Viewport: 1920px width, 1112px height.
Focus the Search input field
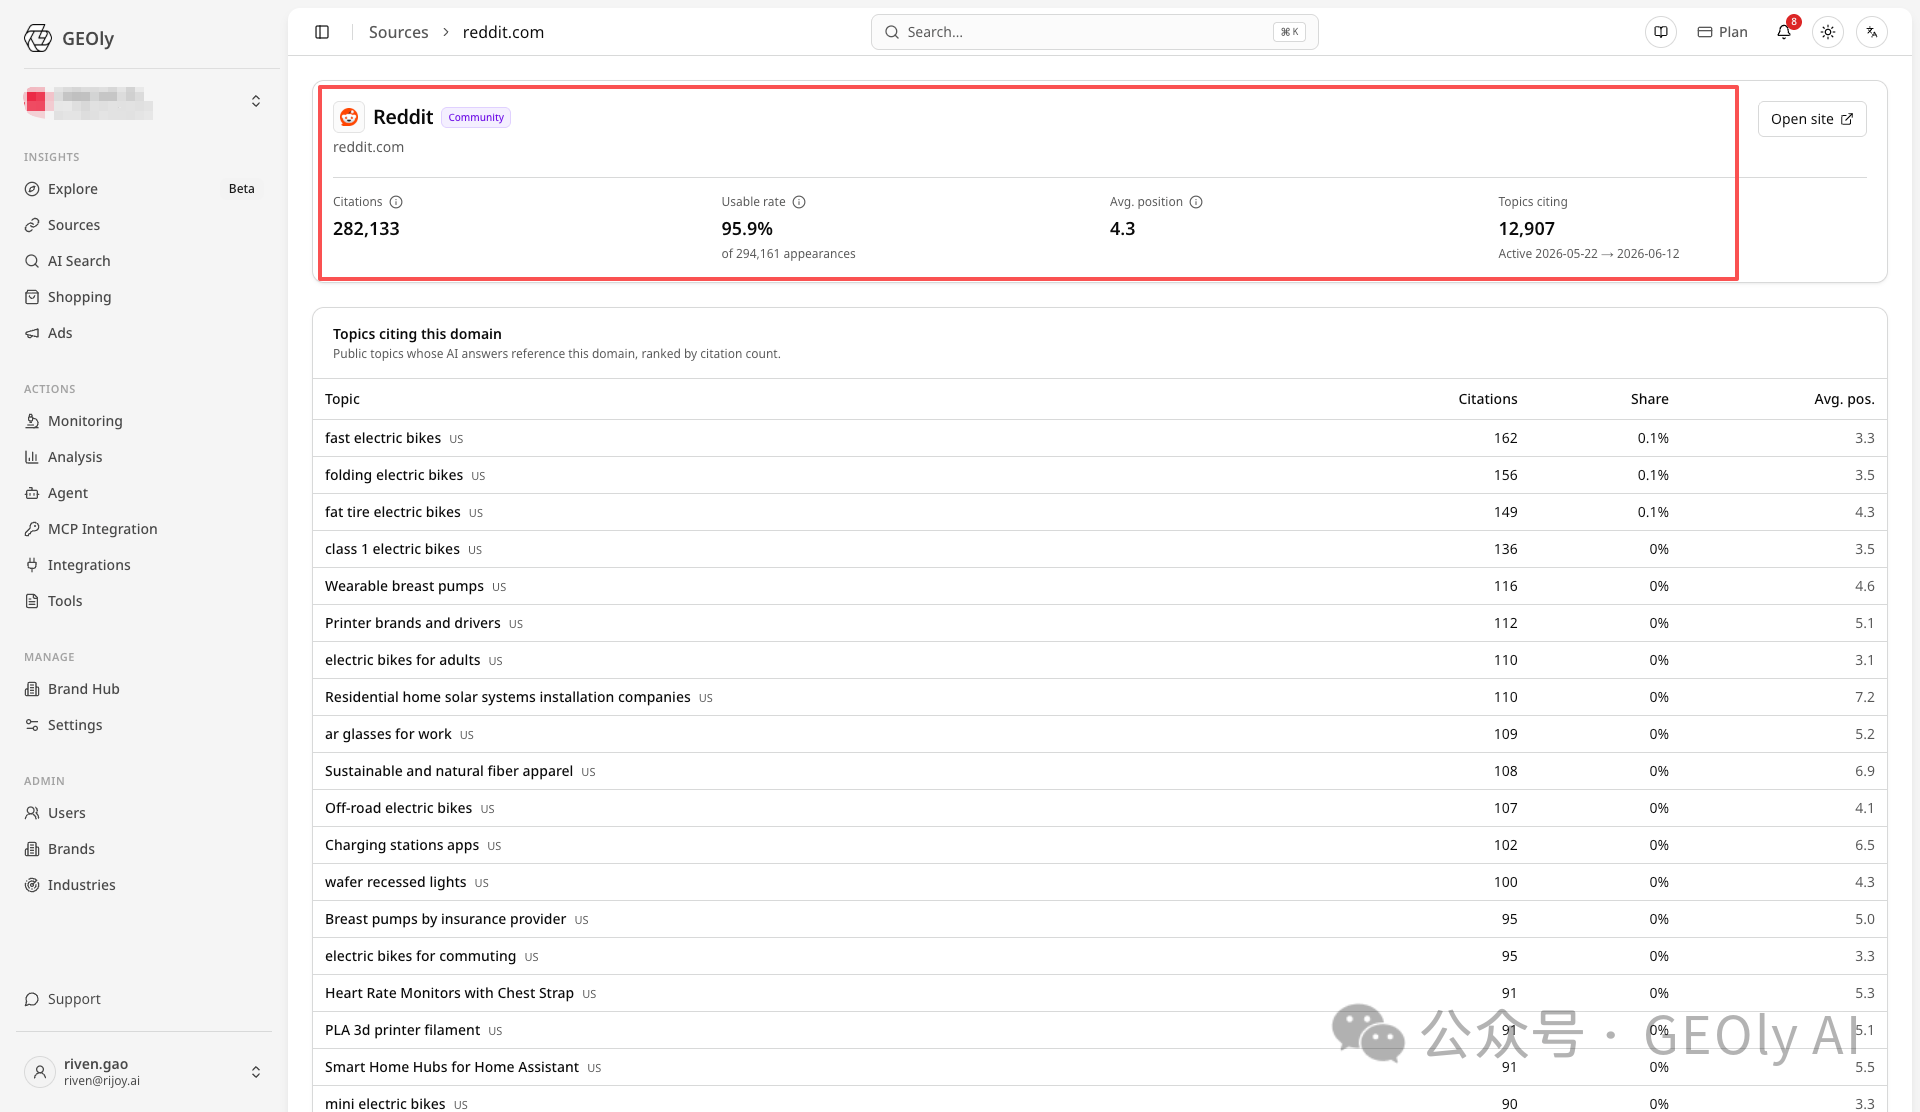(x=1094, y=32)
